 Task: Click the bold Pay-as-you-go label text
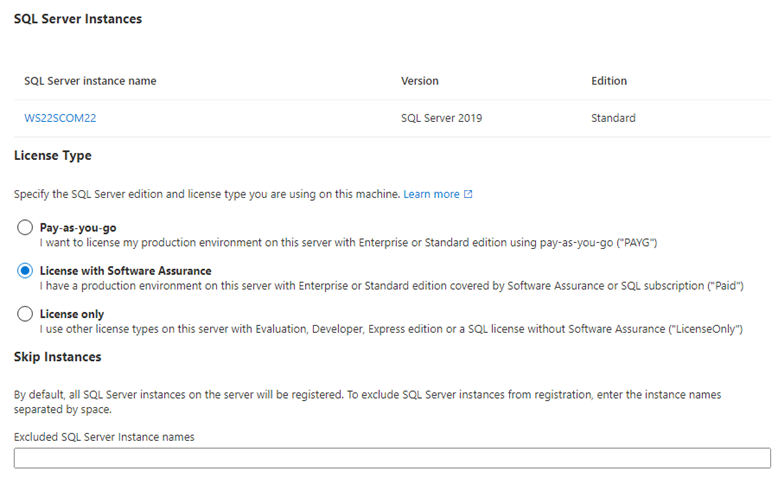pyautogui.click(x=78, y=228)
